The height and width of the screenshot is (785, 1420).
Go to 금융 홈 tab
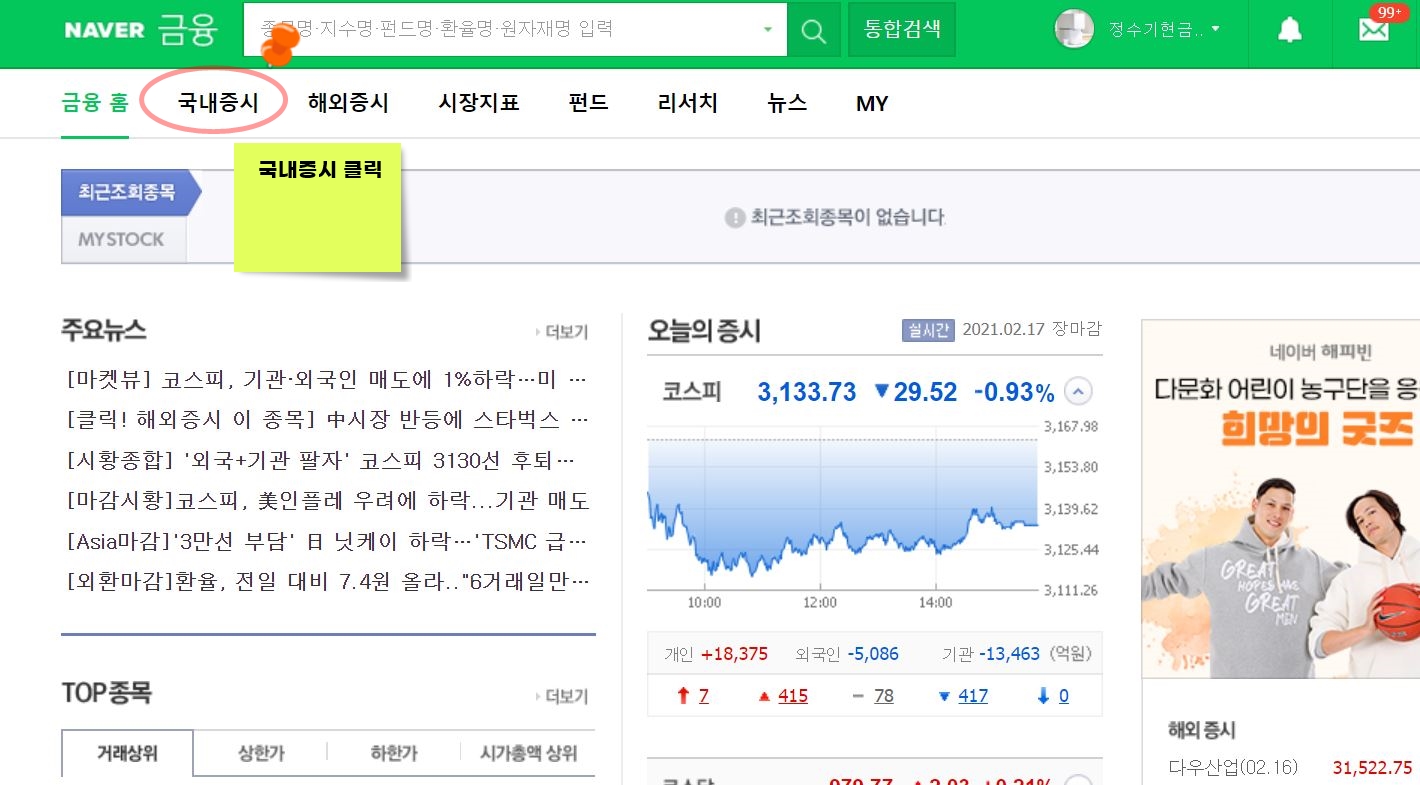[95, 103]
